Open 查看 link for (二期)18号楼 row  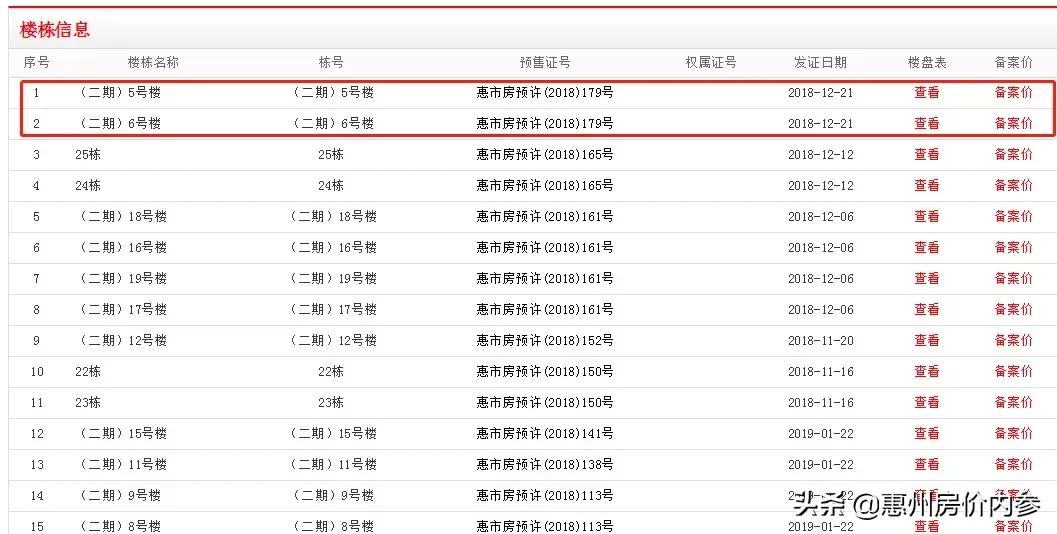[926, 216]
